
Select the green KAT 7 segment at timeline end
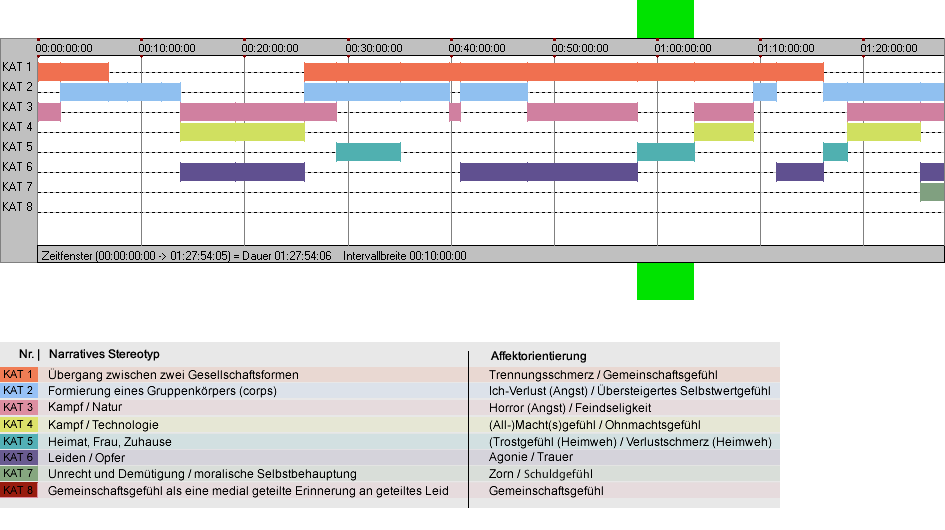coord(932,192)
